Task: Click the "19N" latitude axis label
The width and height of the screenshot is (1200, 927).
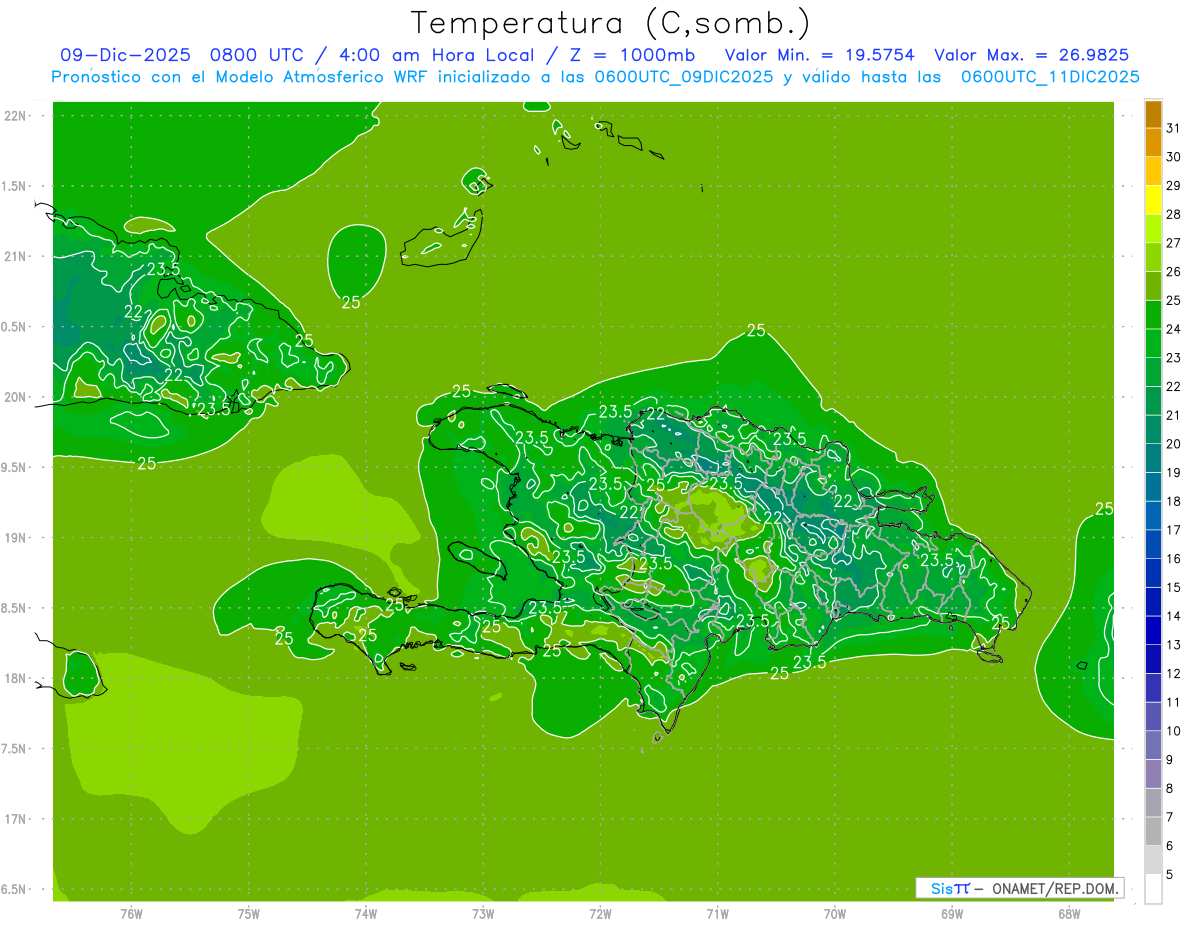Action: 16,538
